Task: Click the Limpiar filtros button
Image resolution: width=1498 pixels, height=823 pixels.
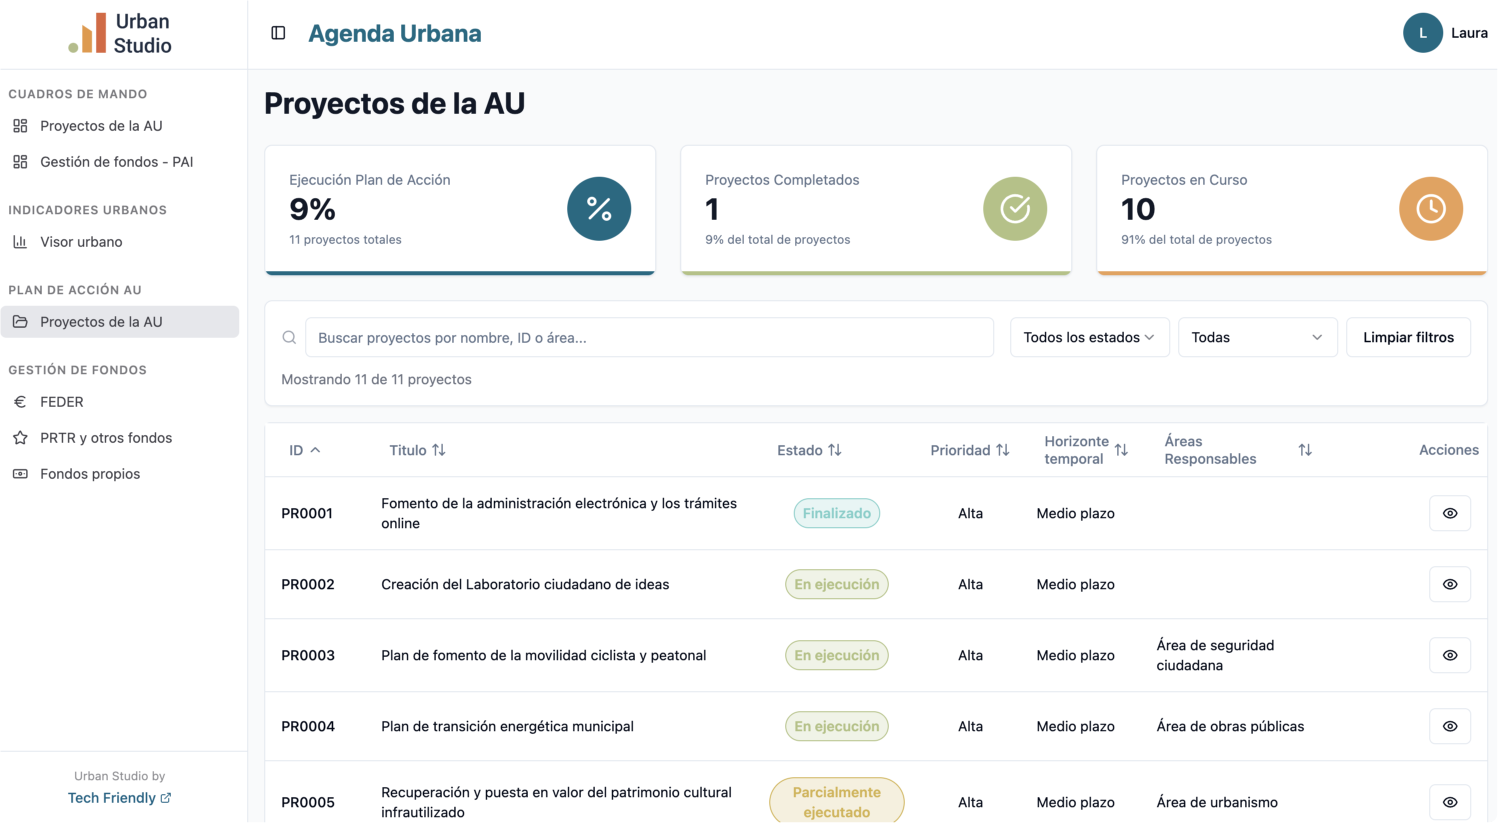Action: pyautogui.click(x=1408, y=338)
